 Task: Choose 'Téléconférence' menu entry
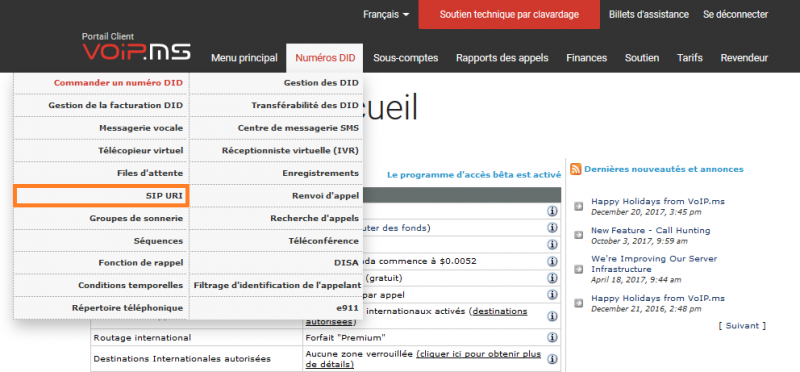pyautogui.click(x=276, y=241)
